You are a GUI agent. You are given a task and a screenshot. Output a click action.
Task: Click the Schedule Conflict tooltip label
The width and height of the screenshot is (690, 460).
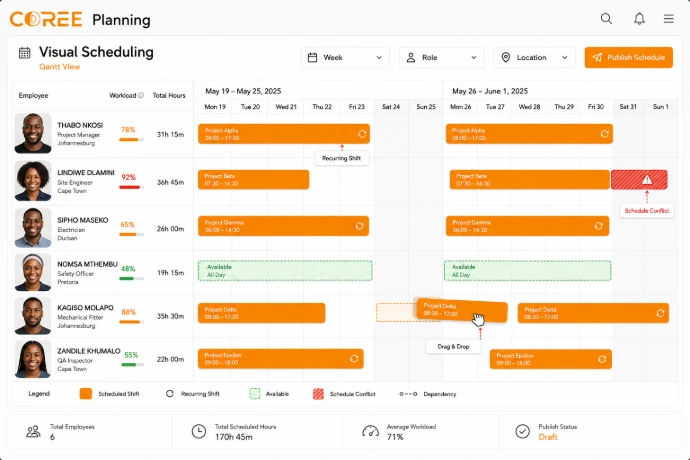pos(646,211)
